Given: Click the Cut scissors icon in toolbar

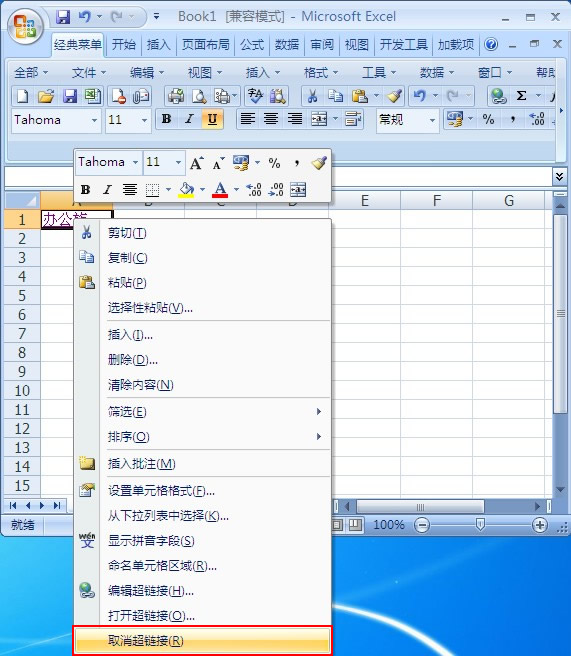Looking at the screenshot, I should (312, 96).
